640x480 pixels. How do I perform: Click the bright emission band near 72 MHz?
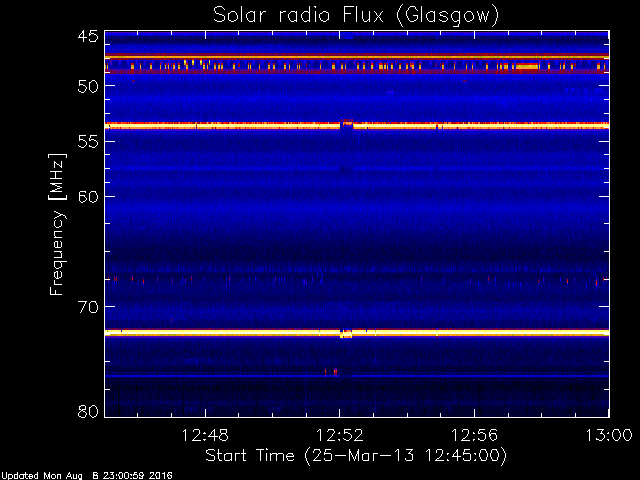pyautogui.click(x=357, y=333)
